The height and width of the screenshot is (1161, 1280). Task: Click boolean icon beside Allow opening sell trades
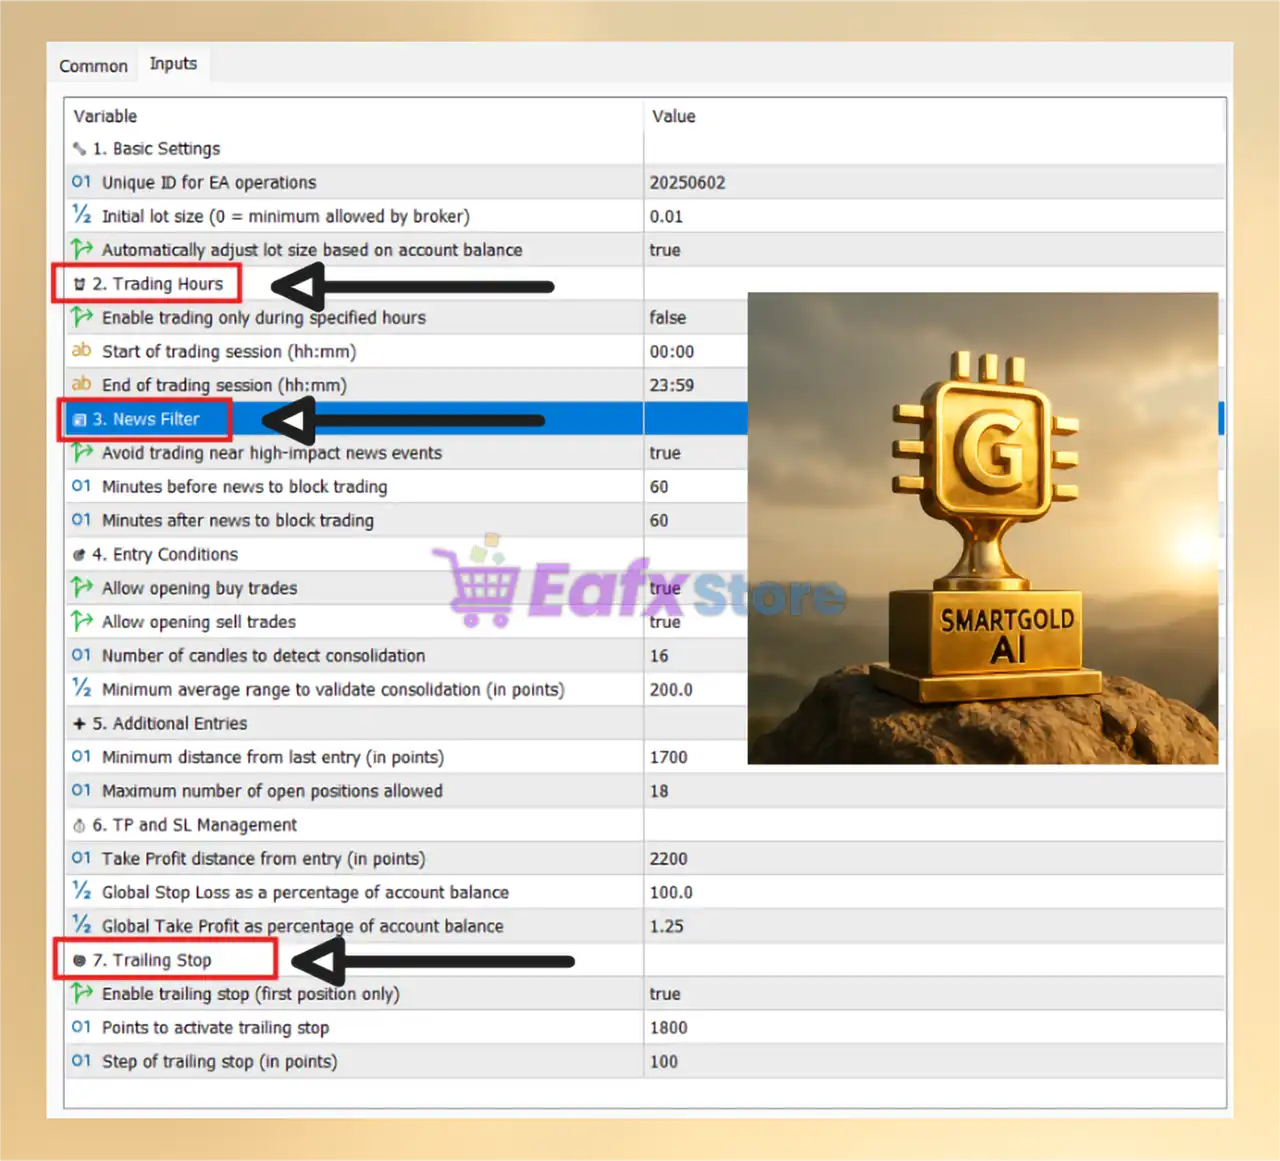81,621
